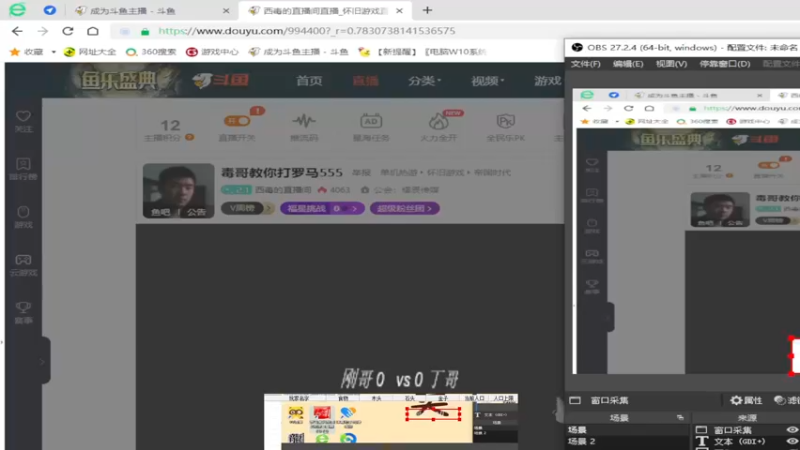Open 360搜索 bookmark
This screenshot has height=450, width=800.
click(151, 52)
